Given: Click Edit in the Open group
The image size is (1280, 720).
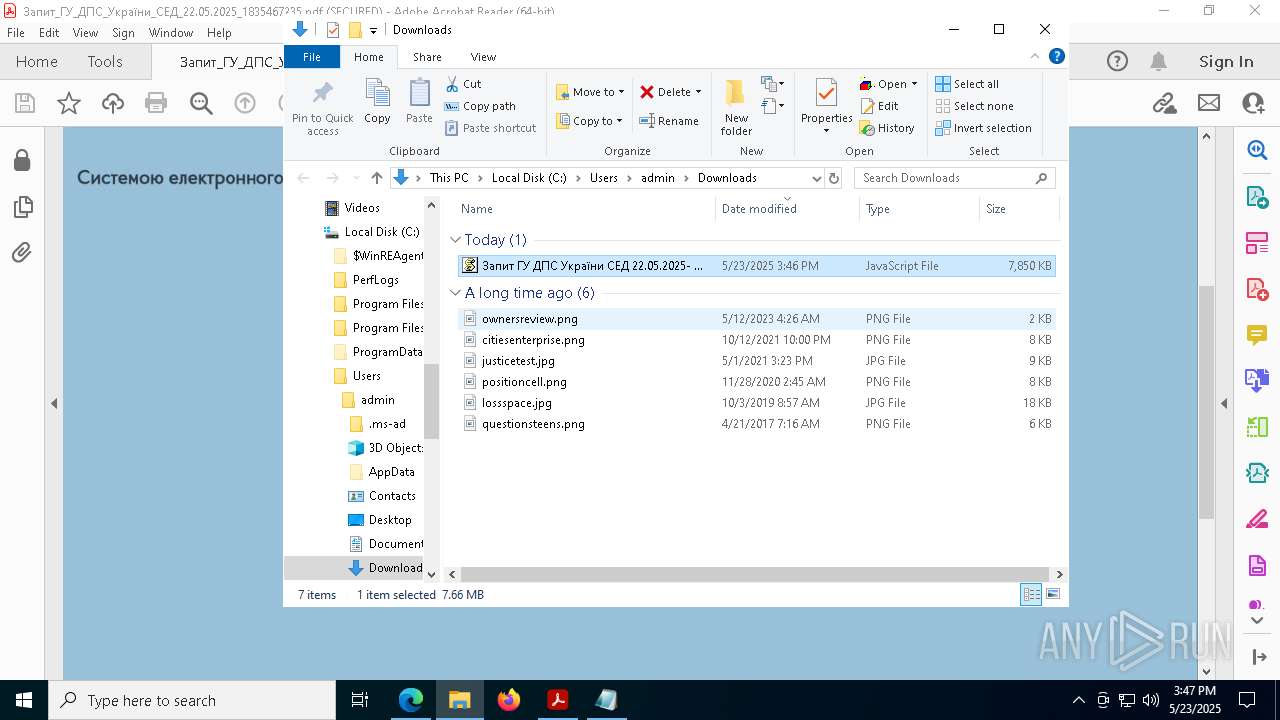Looking at the screenshot, I should click(879, 106).
